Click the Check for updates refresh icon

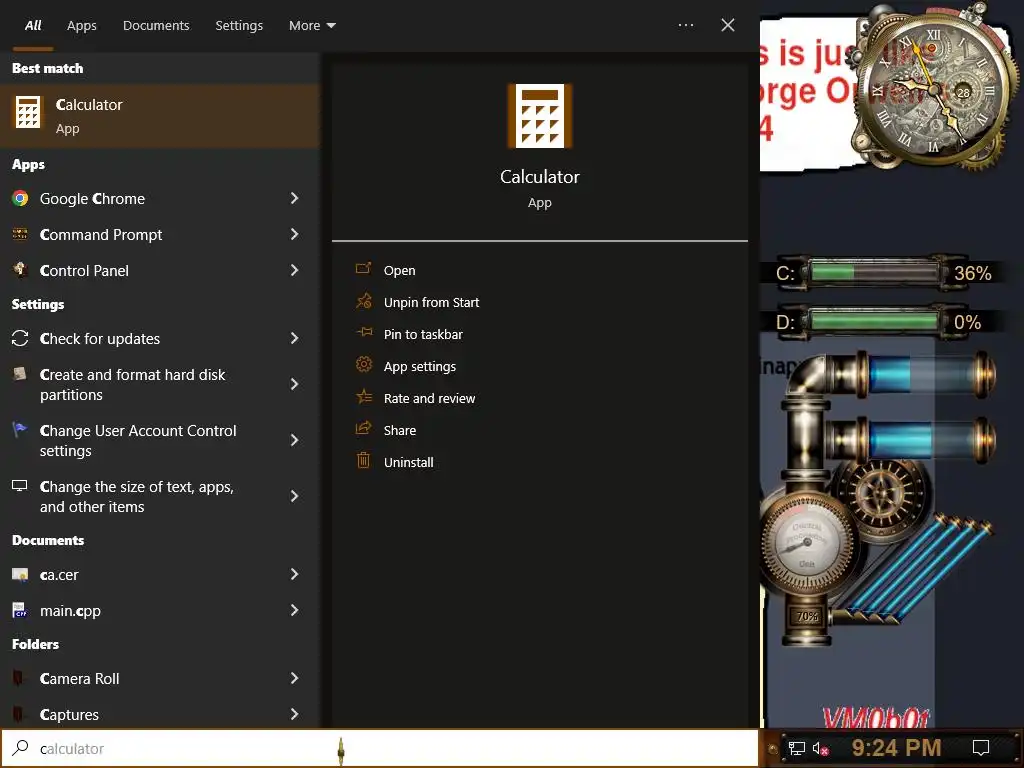point(20,338)
